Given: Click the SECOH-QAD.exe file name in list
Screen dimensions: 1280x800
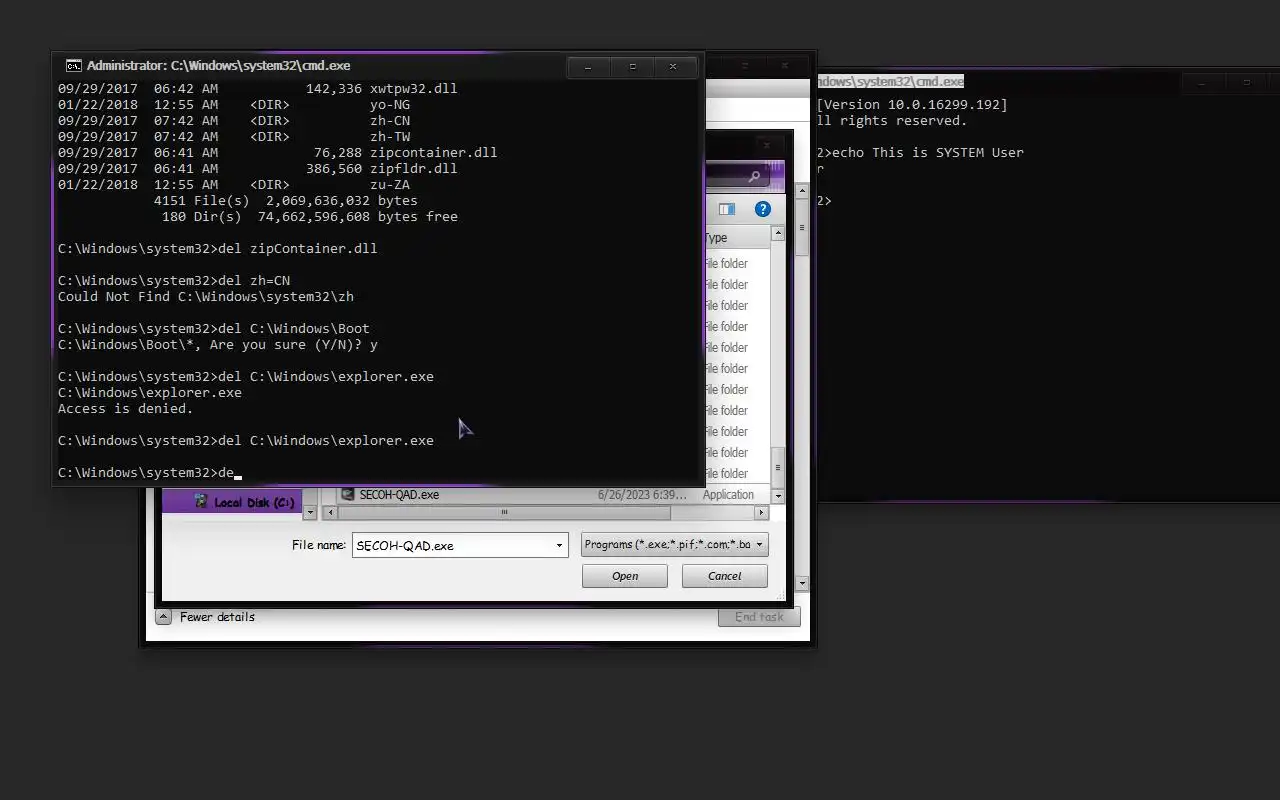Looking at the screenshot, I should (399, 494).
